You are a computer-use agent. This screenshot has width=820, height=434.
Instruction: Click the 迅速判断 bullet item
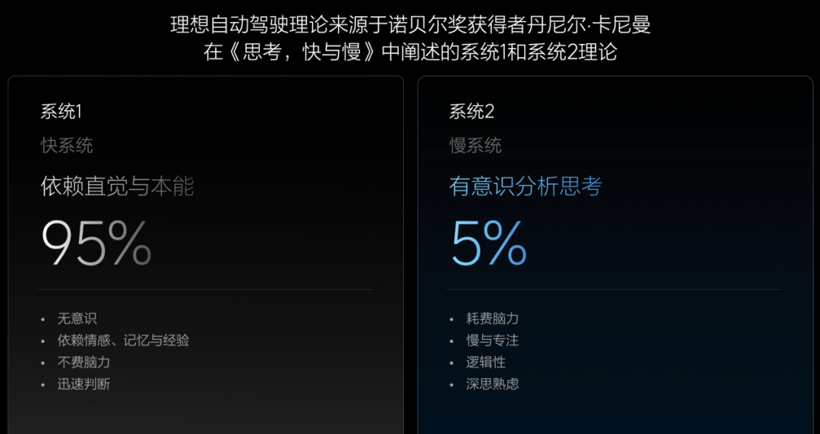(84, 384)
